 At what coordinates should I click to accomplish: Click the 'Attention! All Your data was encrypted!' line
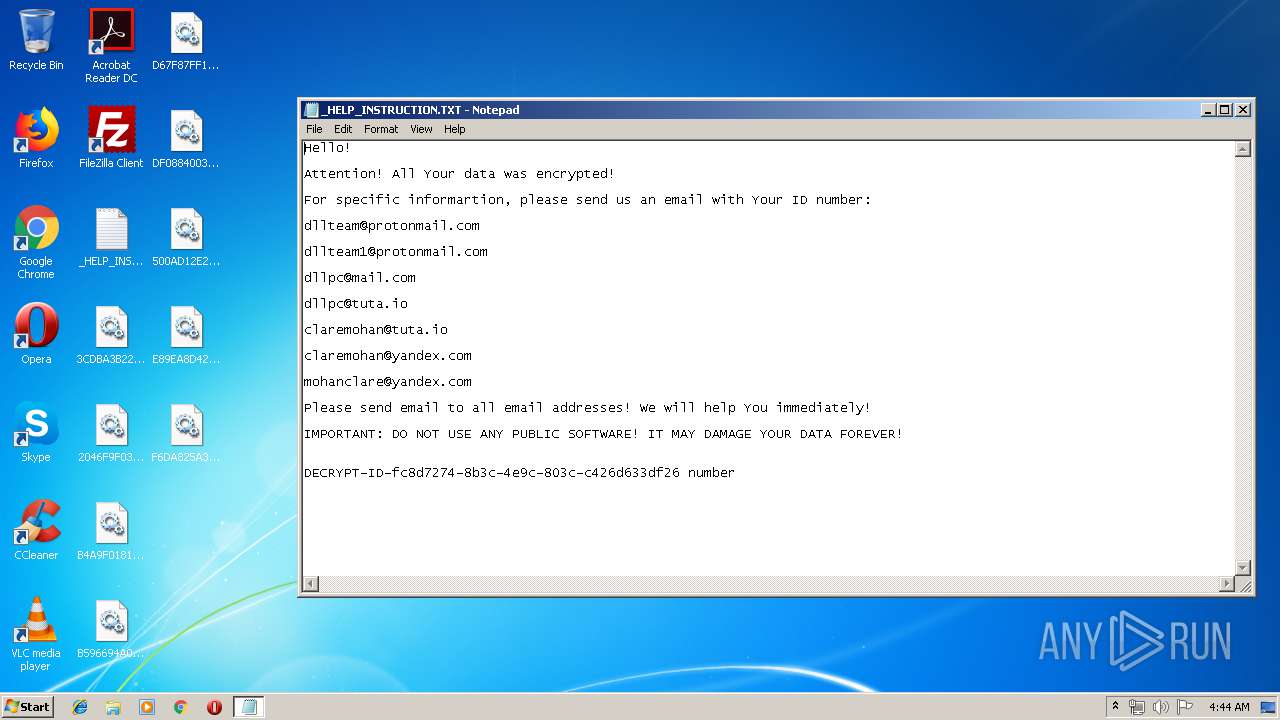[459, 174]
